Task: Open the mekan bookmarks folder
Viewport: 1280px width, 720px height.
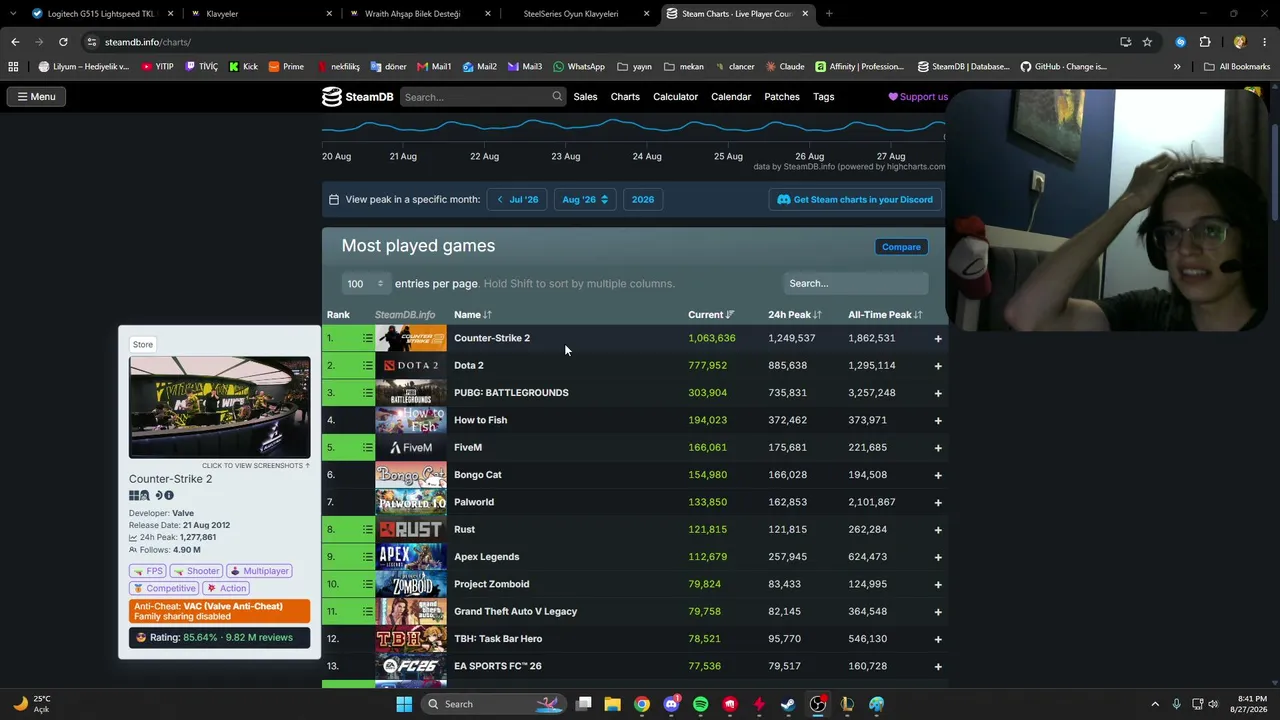Action: pyautogui.click(x=684, y=67)
